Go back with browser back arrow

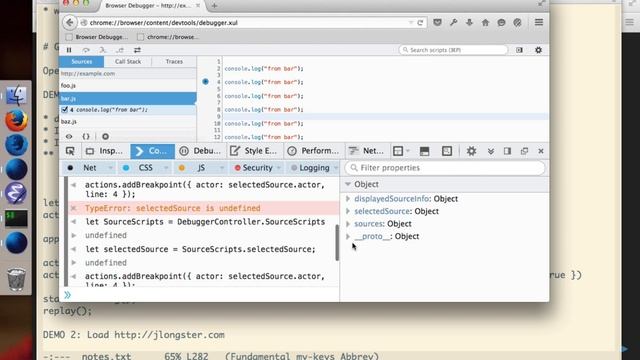point(70,22)
